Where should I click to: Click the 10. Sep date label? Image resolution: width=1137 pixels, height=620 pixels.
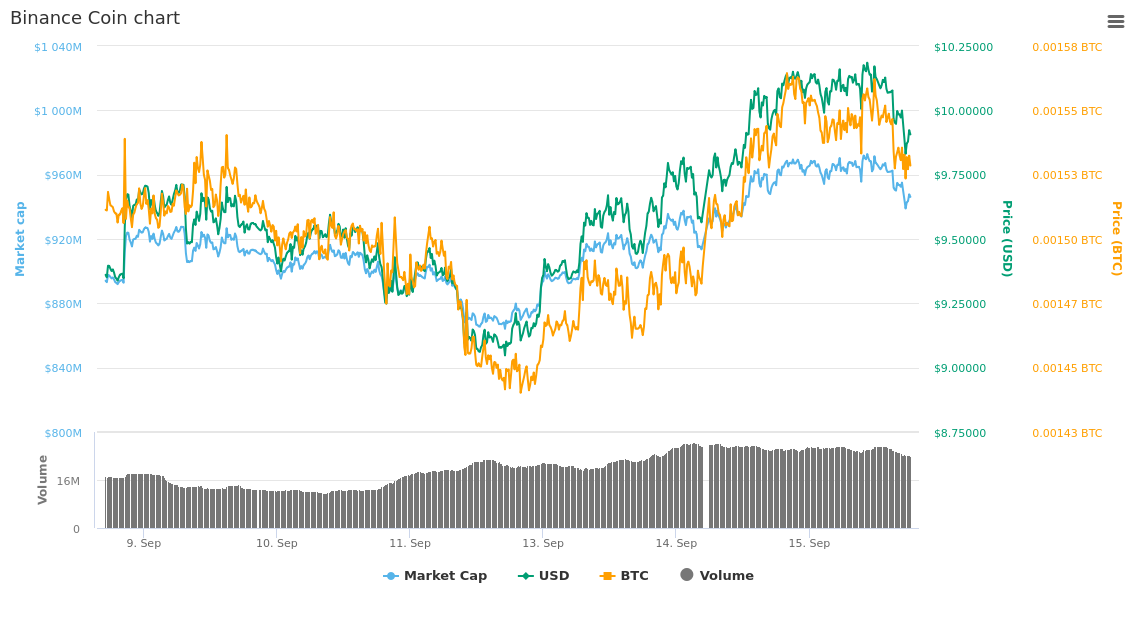pos(276,543)
